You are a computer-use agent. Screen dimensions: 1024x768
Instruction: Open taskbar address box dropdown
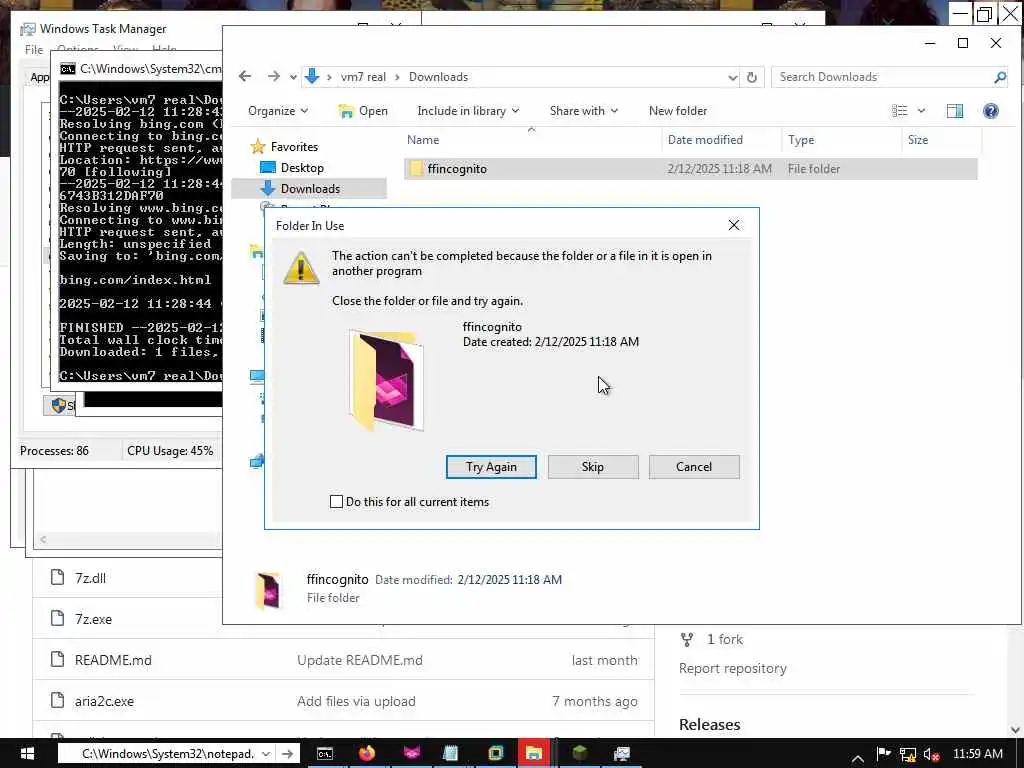pyautogui.click(x=266, y=754)
